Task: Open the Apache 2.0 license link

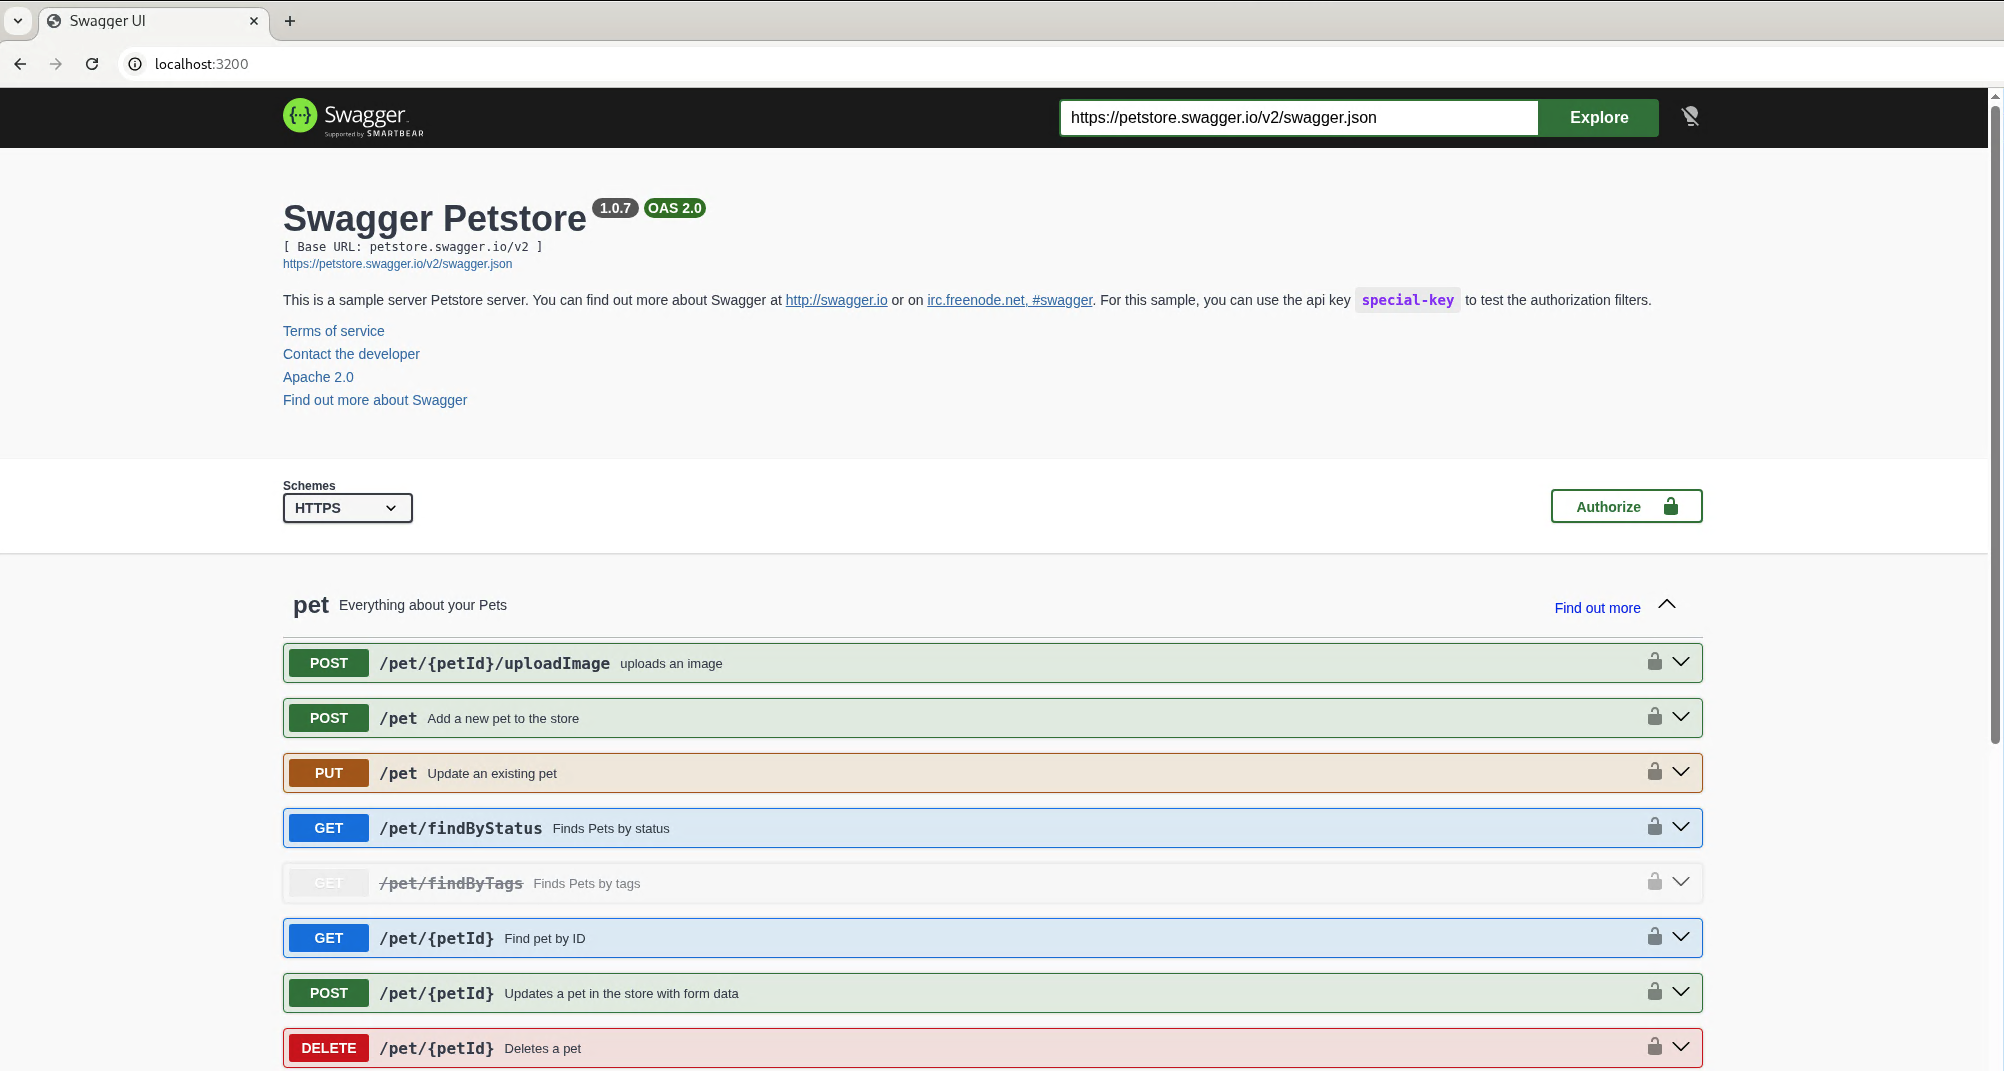Action: tap(318, 377)
